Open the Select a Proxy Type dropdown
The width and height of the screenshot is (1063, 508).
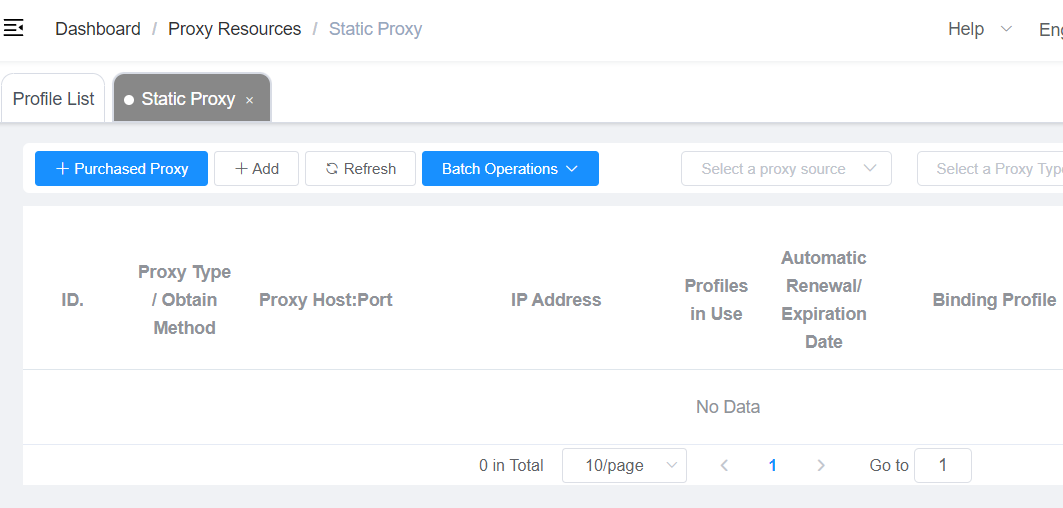pos(990,169)
